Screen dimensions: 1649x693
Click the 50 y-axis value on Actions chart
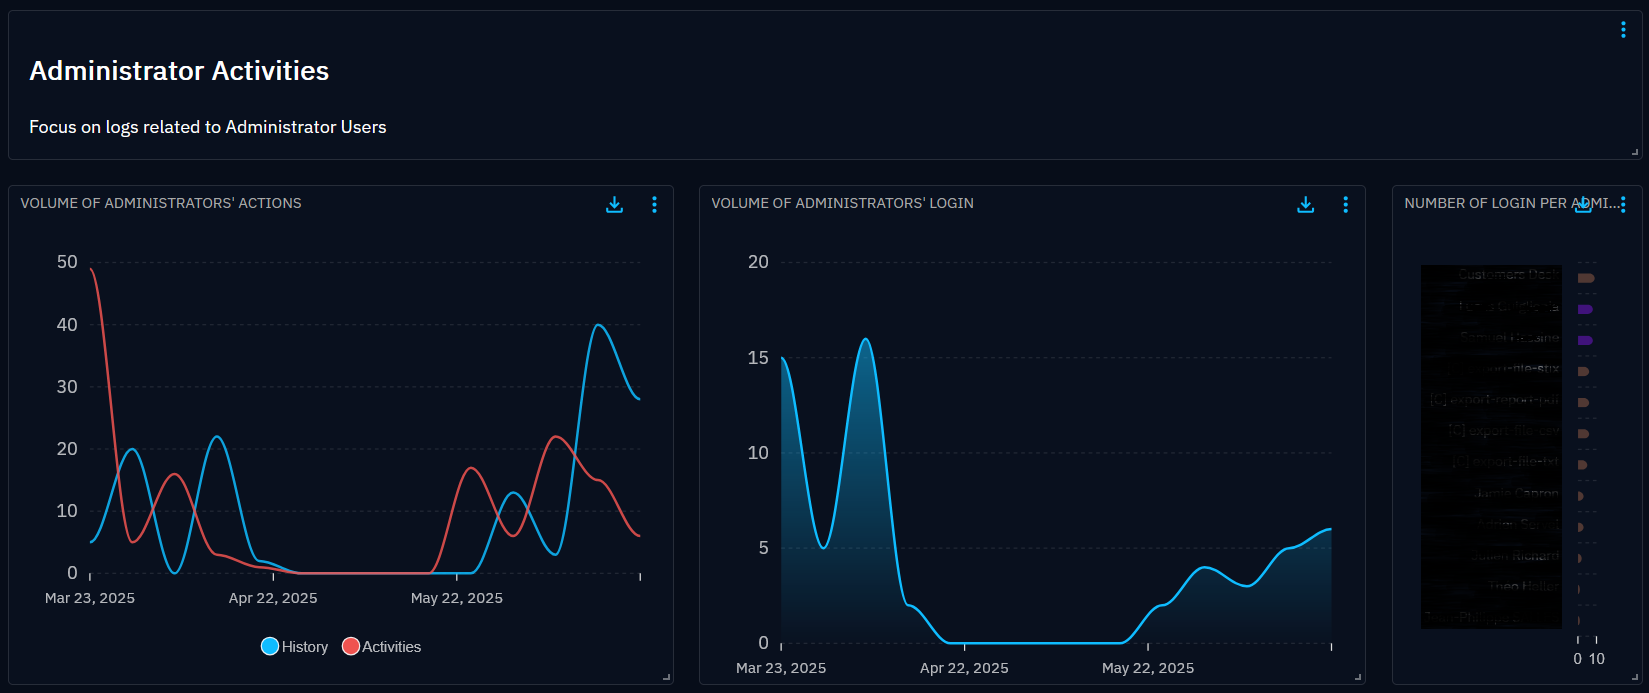pyautogui.click(x=67, y=262)
